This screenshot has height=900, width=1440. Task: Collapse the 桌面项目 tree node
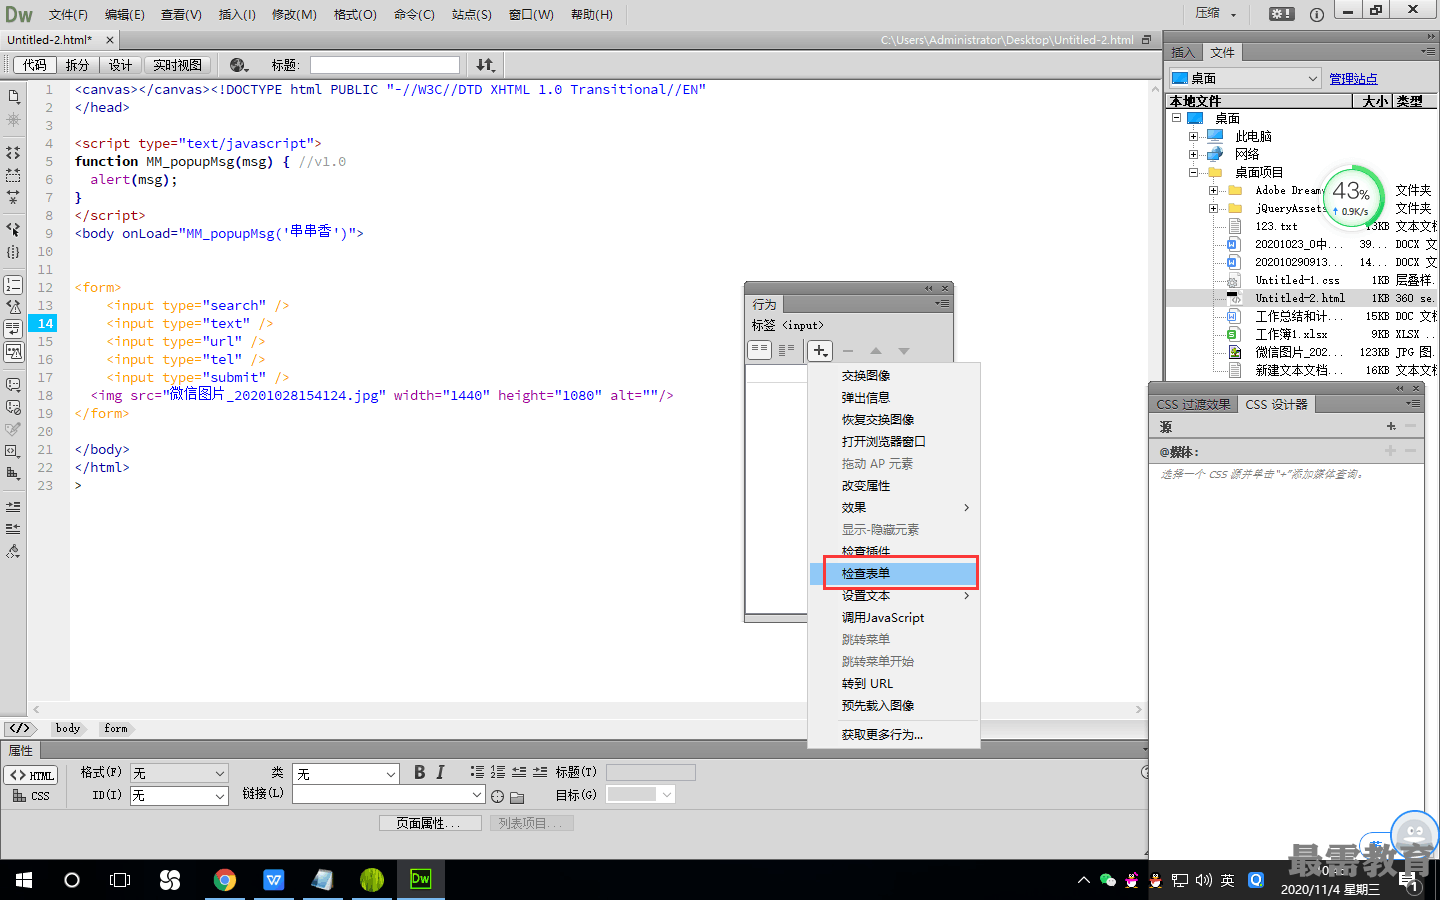pos(1193,172)
